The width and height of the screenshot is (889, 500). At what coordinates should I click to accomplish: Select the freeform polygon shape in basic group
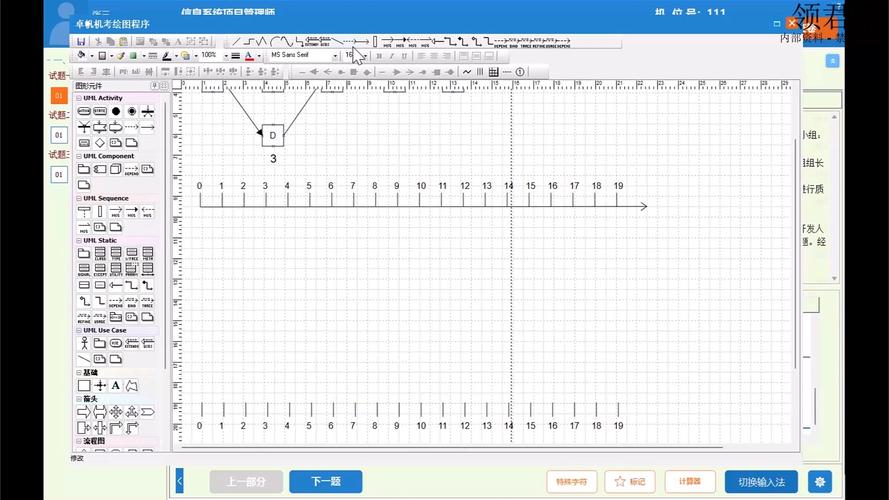(x=132, y=385)
